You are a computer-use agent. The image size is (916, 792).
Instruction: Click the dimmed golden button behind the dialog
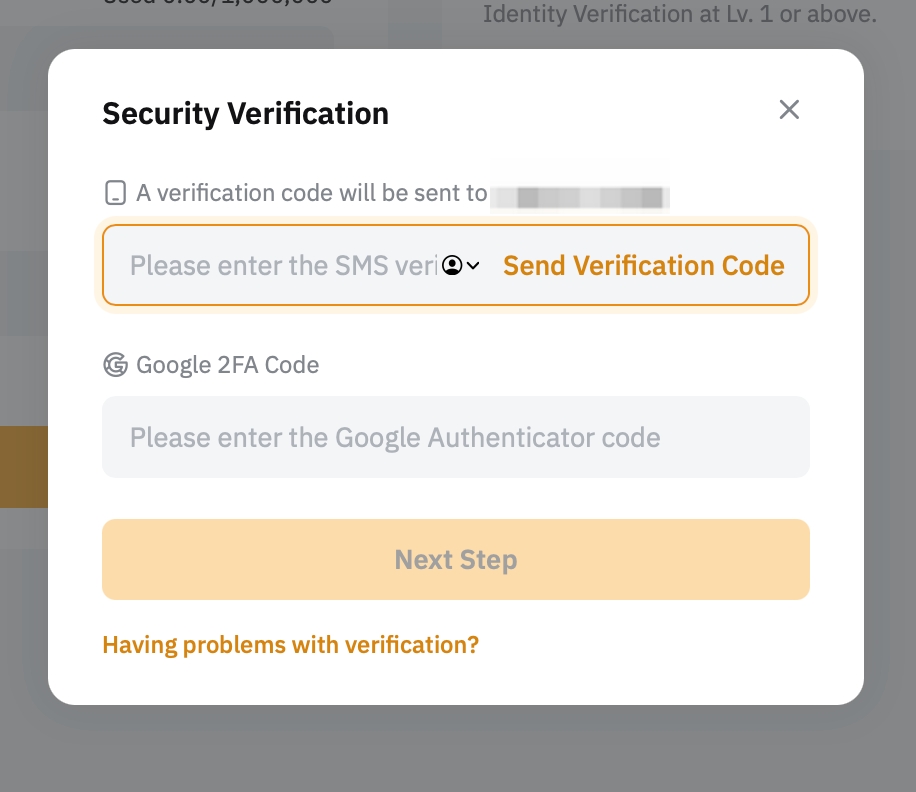click(x=24, y=467)
